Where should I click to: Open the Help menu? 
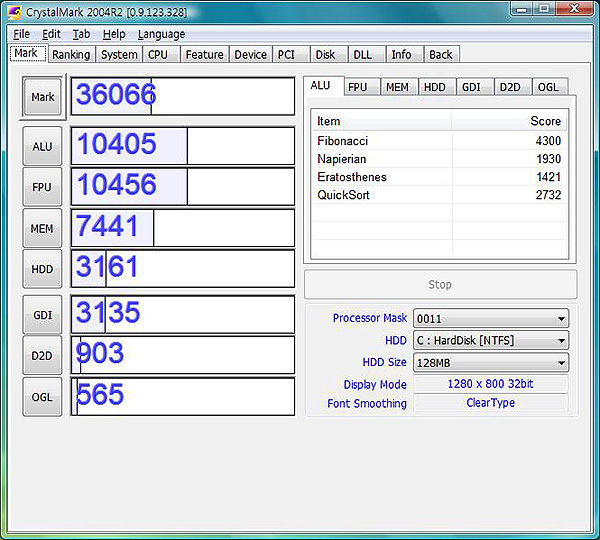point(114,34)
